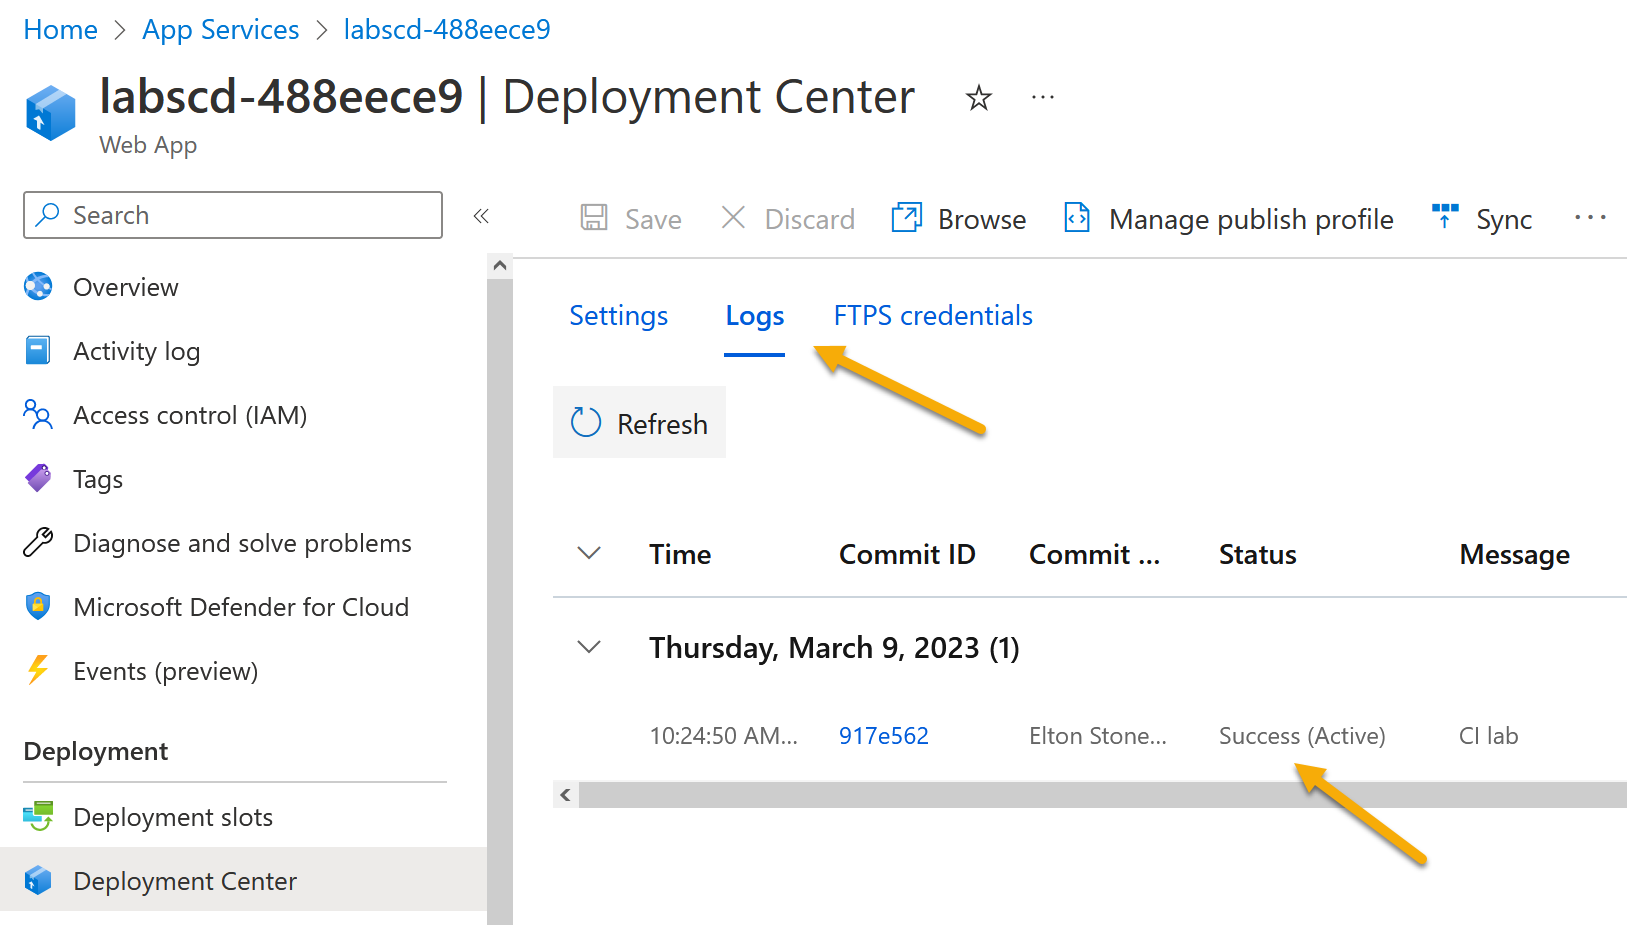Click the Discard X icon
1627x925 pixels.
[733, 218]
